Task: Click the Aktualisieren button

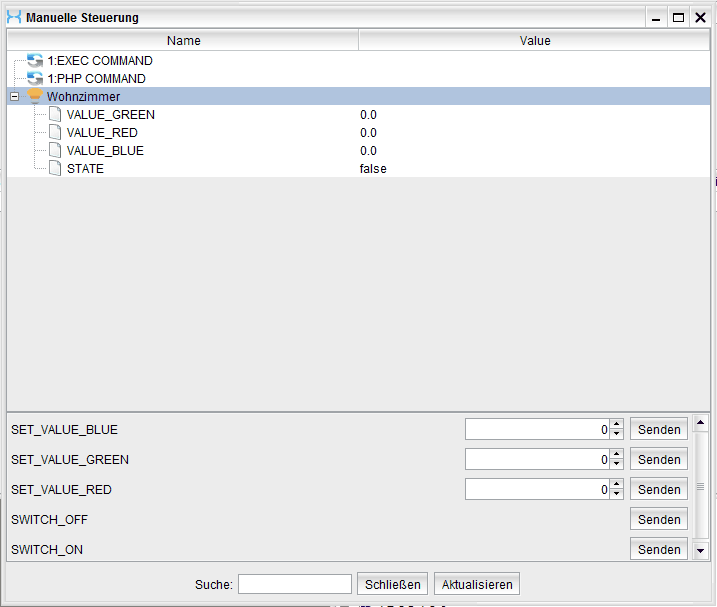Action: tap(477, 584)
